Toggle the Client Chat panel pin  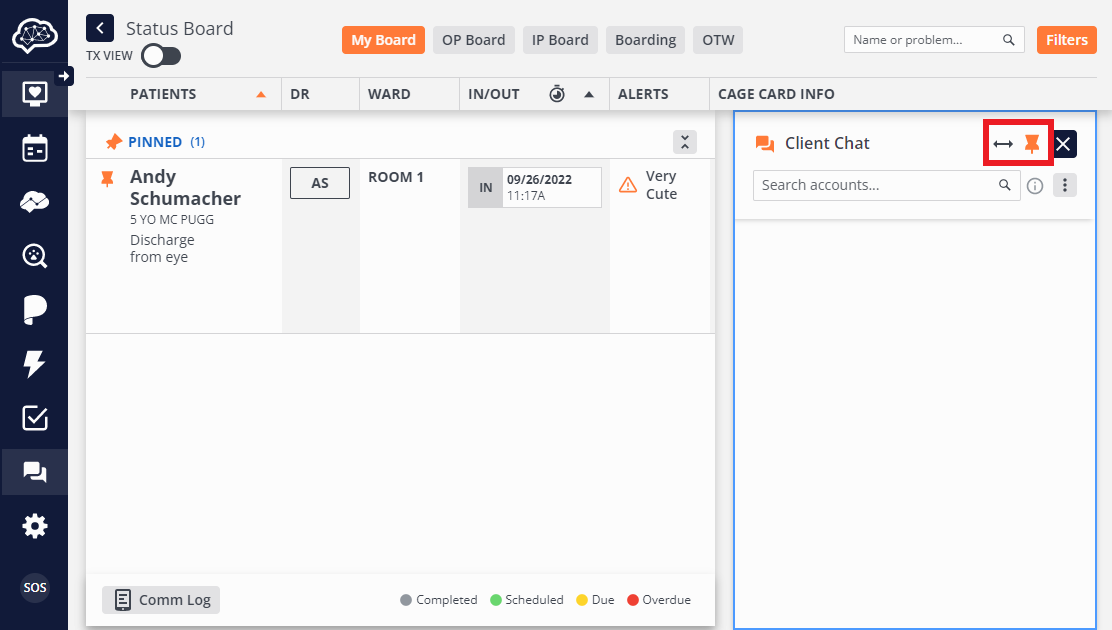pyautogui.click(x=1032, y=144)
